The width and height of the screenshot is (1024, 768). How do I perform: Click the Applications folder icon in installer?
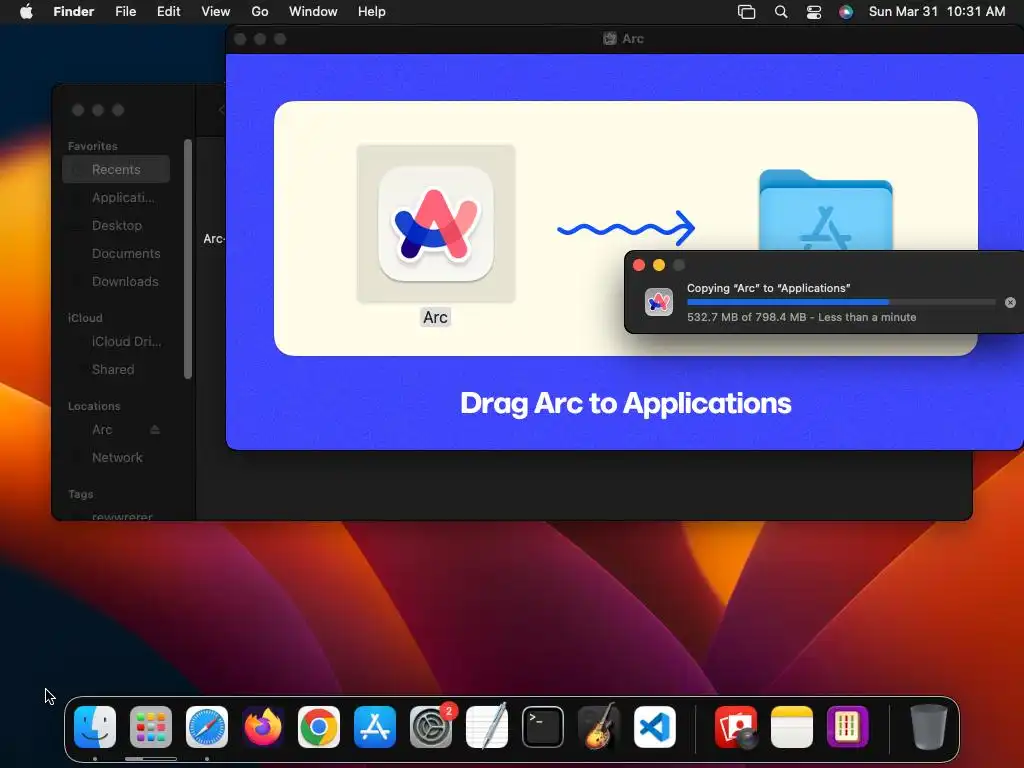[x=825, y=210]
